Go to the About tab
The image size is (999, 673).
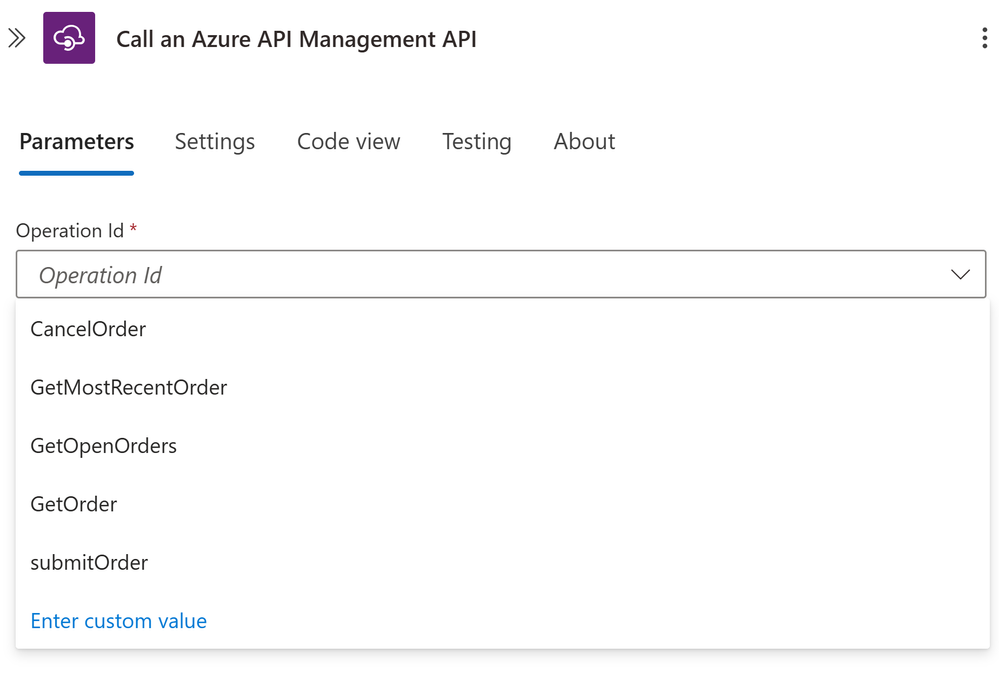click(584, 141)
